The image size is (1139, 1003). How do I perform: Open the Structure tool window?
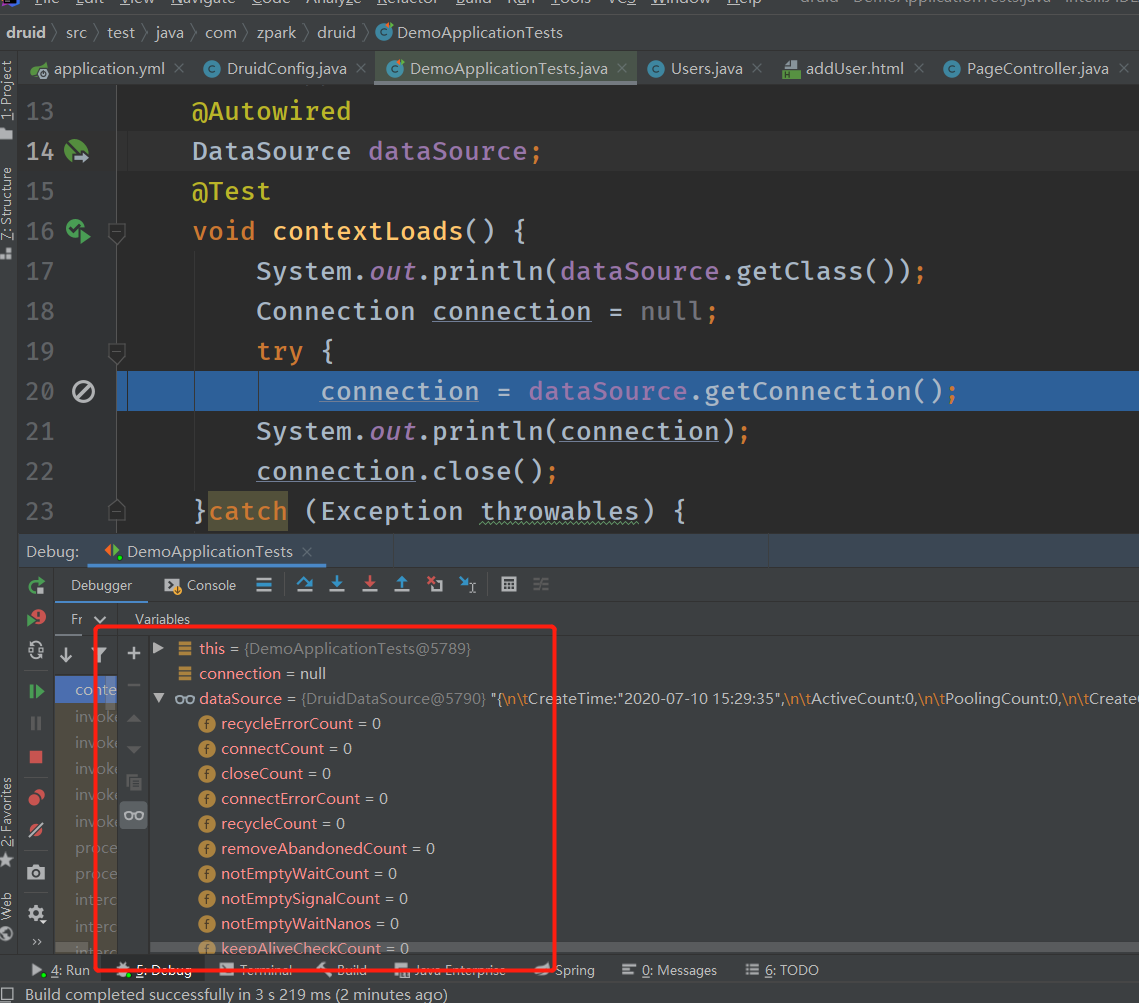7,212
